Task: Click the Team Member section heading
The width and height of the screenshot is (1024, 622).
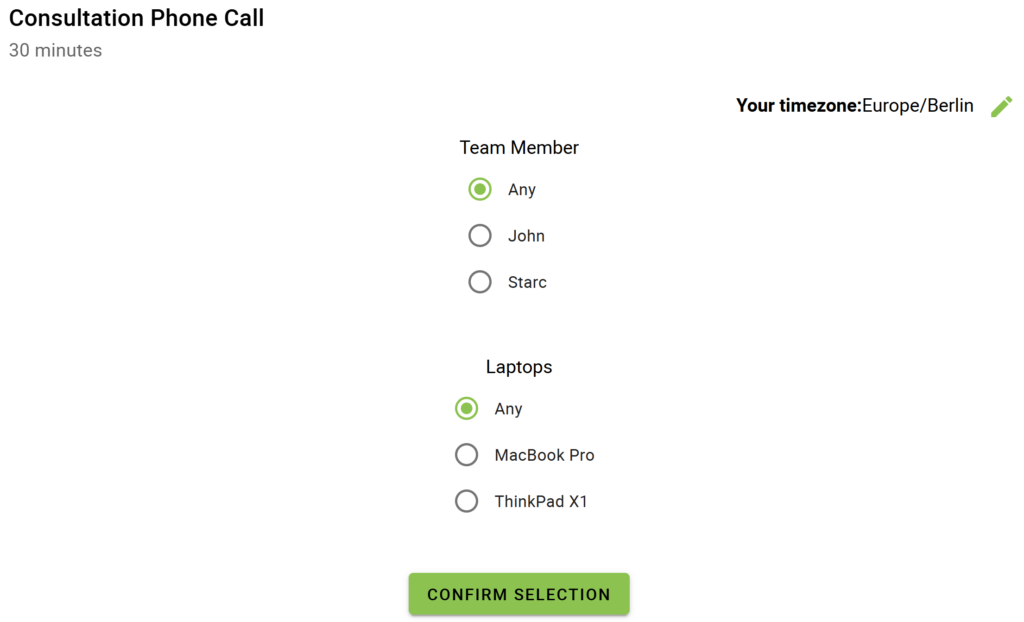Action: [x=518, y=147]
